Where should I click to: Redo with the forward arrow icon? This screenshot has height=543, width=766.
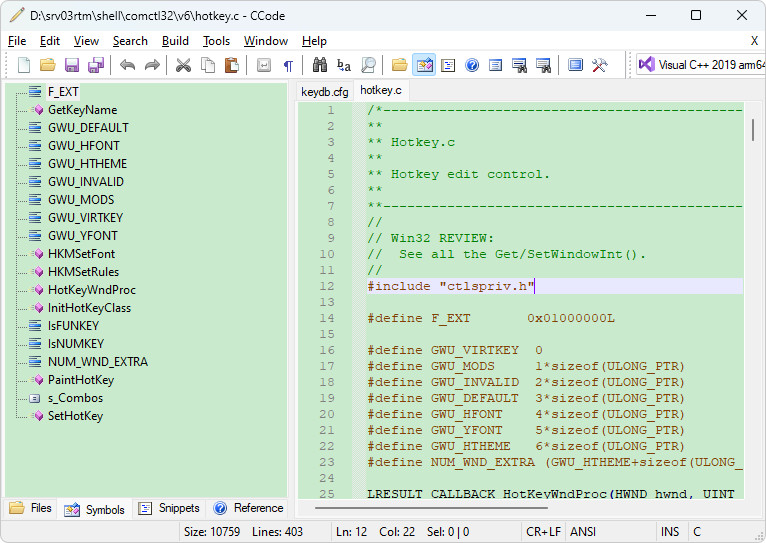pos(152,65)
